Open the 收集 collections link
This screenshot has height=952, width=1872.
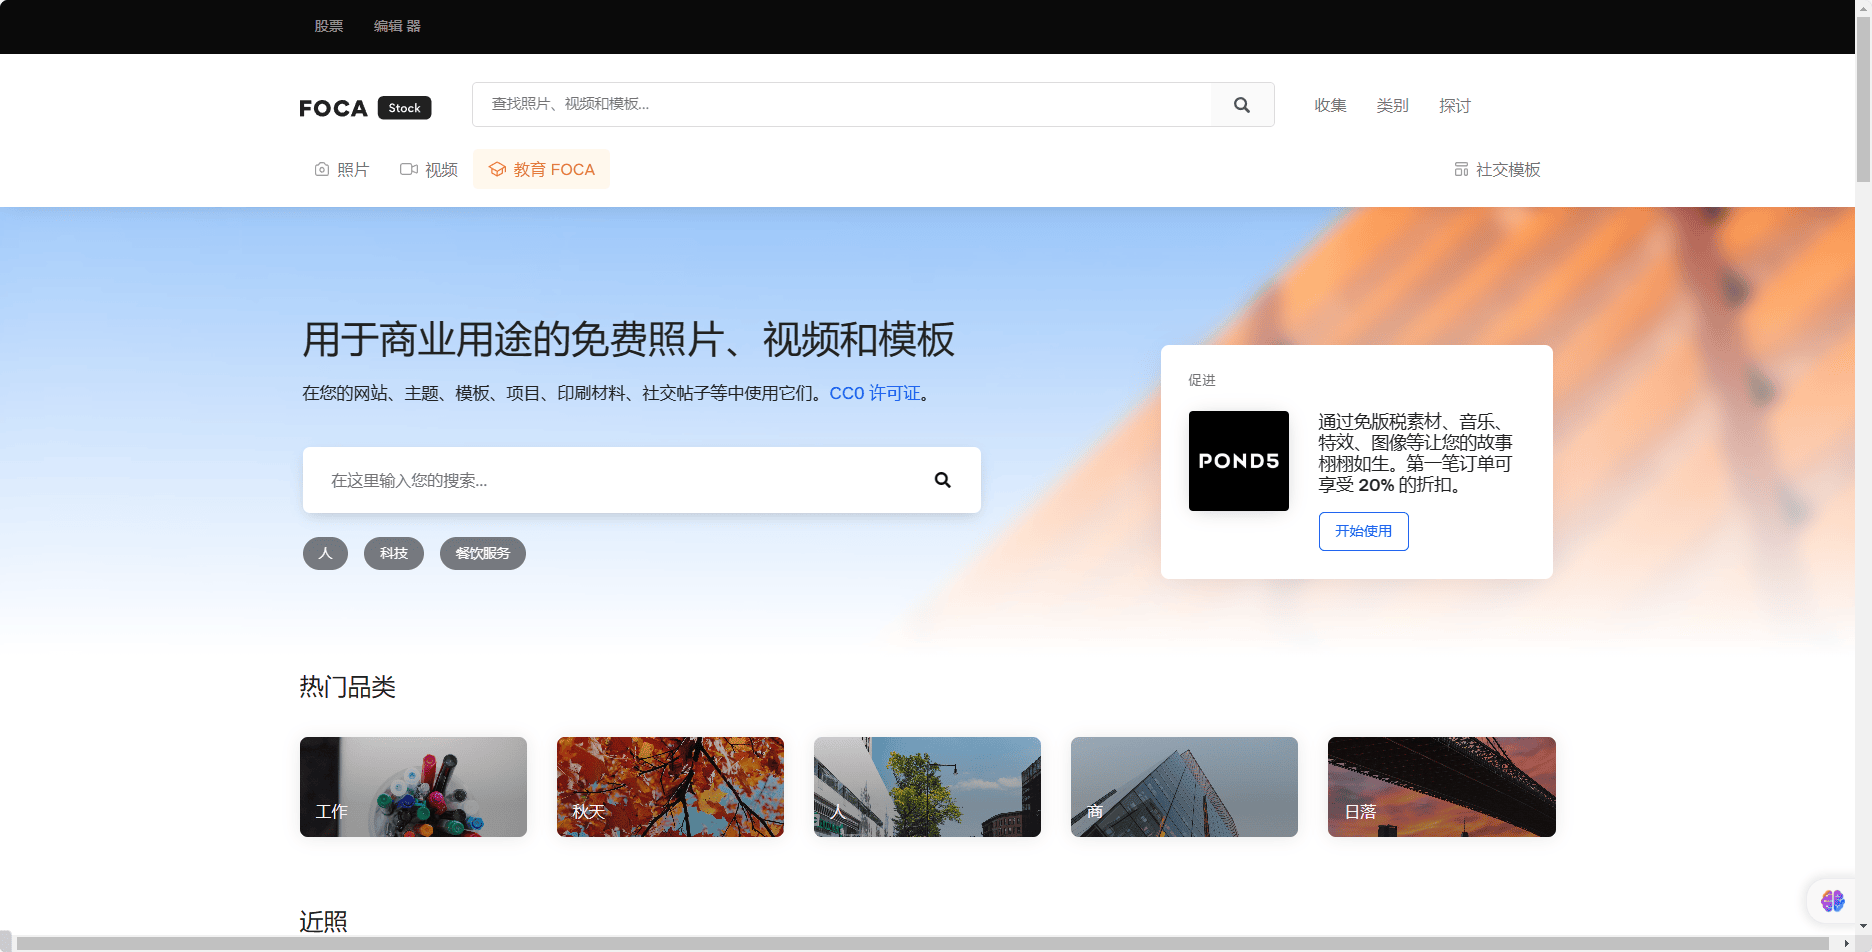1330,106
